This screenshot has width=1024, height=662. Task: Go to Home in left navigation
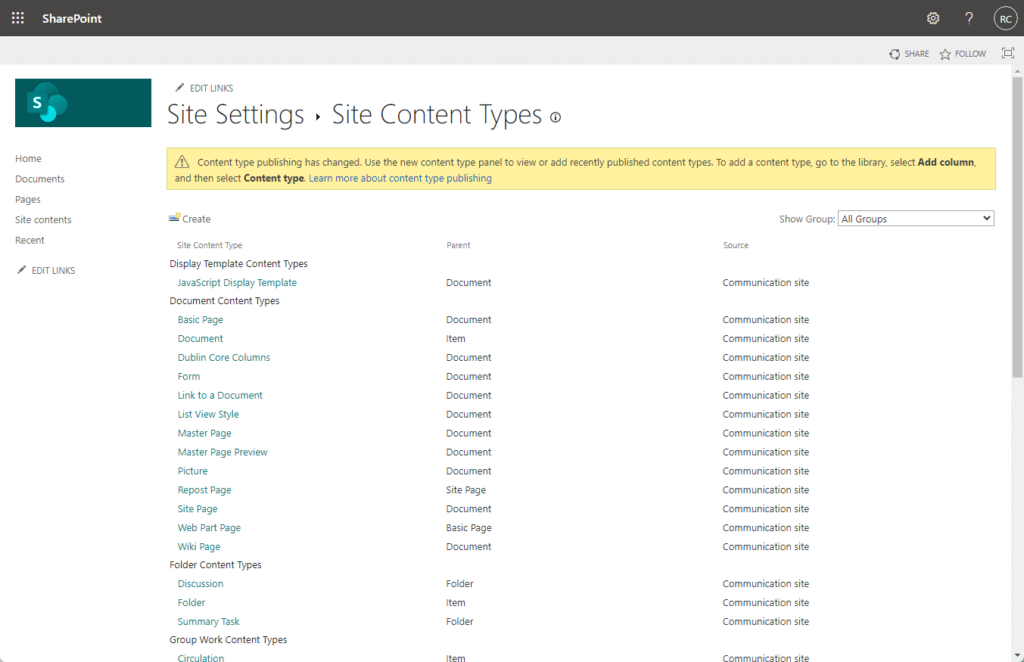click(28, 159)
